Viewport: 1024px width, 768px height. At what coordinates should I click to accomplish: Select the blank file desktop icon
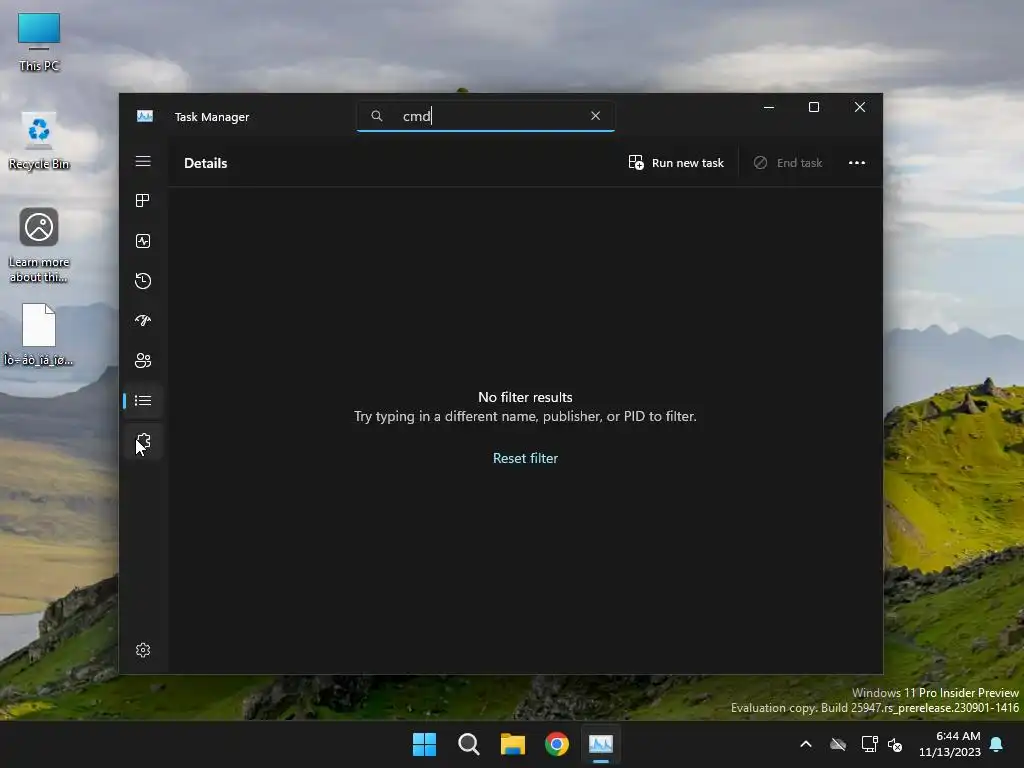[x=39, y=334]
